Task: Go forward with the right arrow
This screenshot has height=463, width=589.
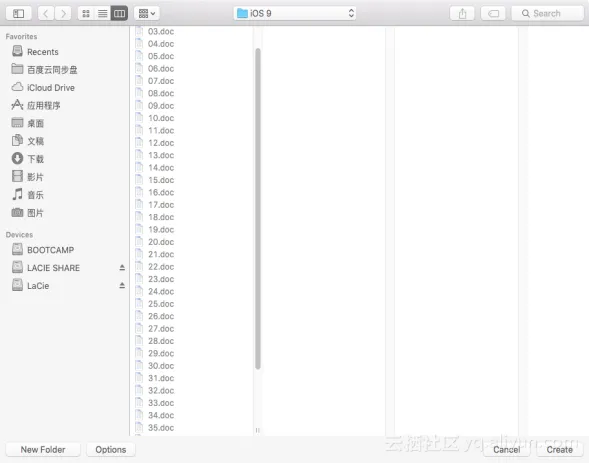Action: 63,14
